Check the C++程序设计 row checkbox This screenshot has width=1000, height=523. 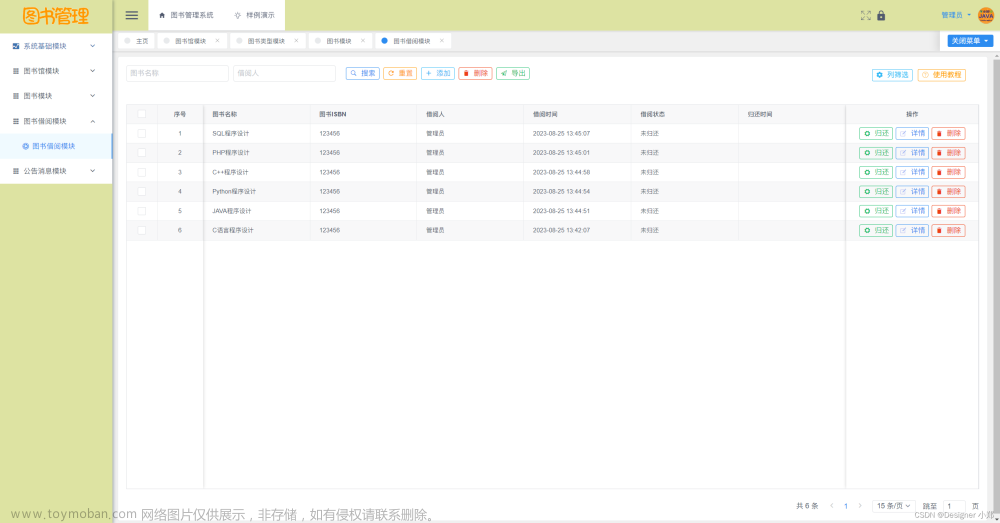(142, 172)
